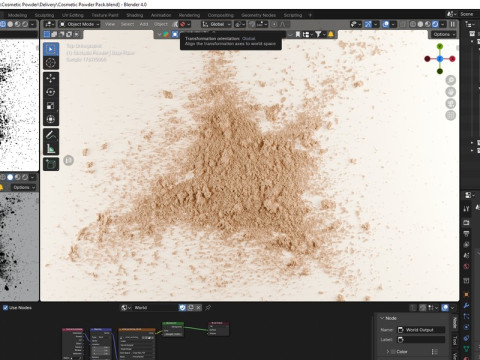The height and width of the screenshot is (360, 480).
Task: Choose the Transform tool
Action: [51, 119]
